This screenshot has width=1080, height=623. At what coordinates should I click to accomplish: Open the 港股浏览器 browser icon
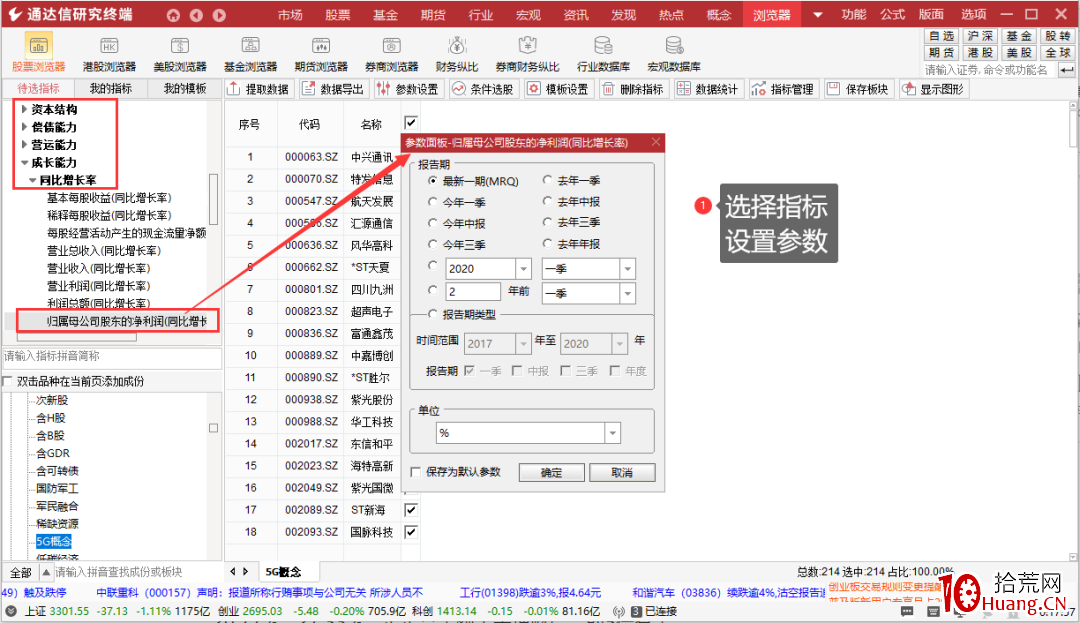(x=109, y=53)
